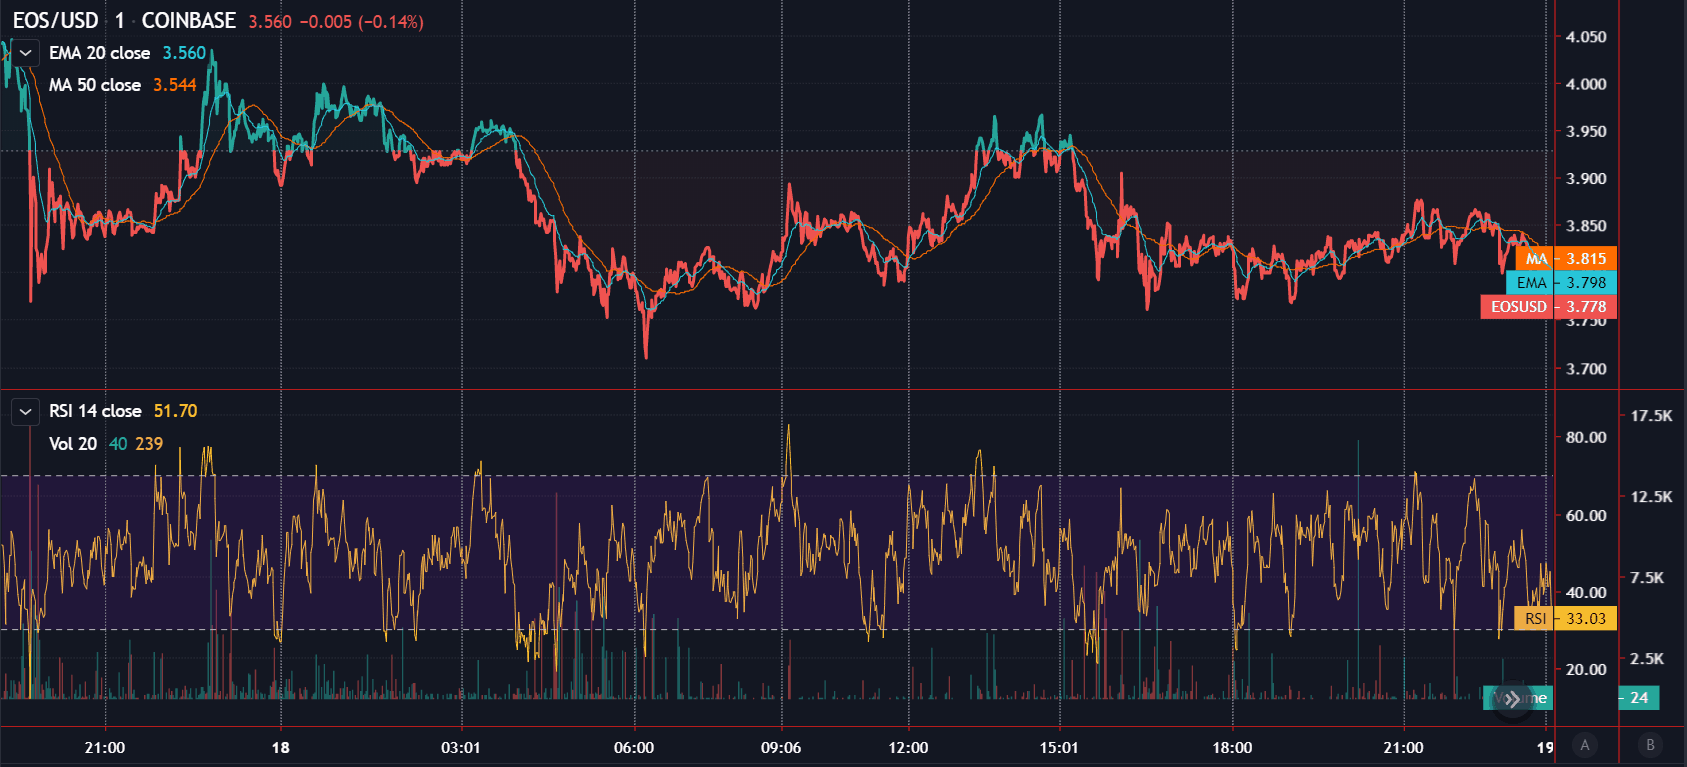
Task: Click the 17.5K volume axis label
Action: (1651, 415)
